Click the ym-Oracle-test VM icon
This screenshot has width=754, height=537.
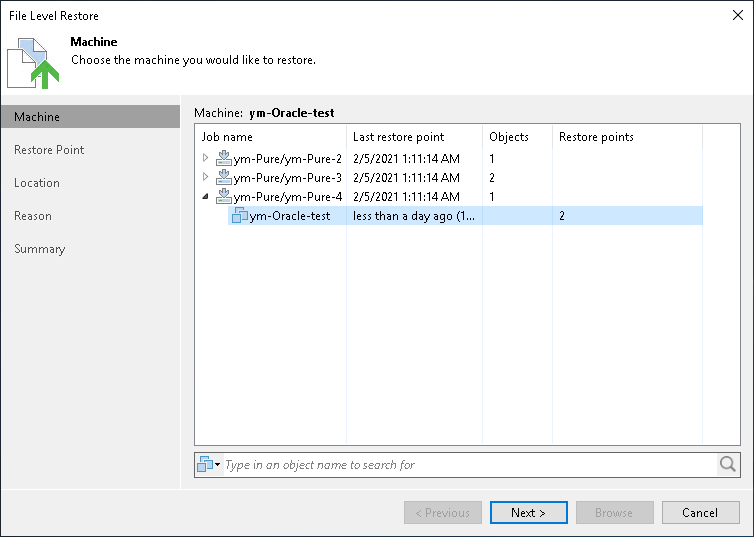pos(239,215)
